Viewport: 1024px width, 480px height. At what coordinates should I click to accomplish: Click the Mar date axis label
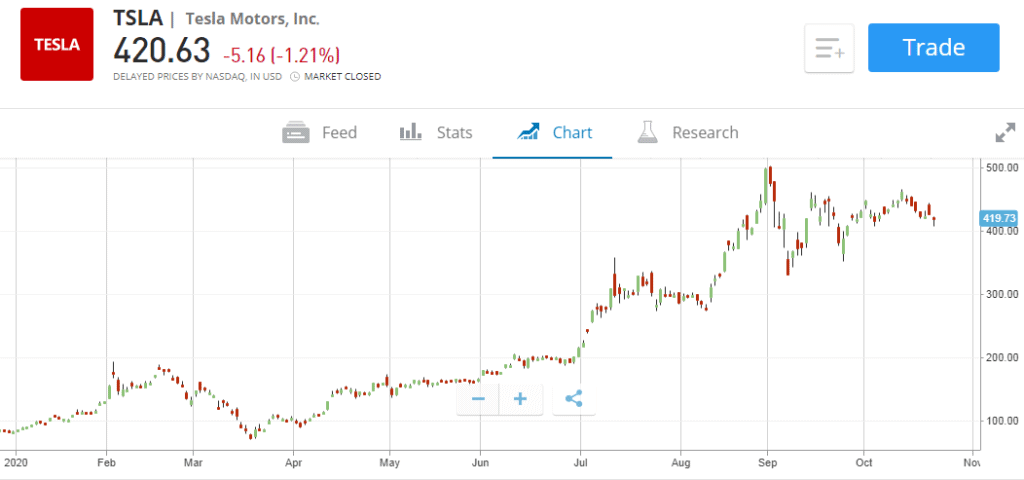[x=193, y=463]
